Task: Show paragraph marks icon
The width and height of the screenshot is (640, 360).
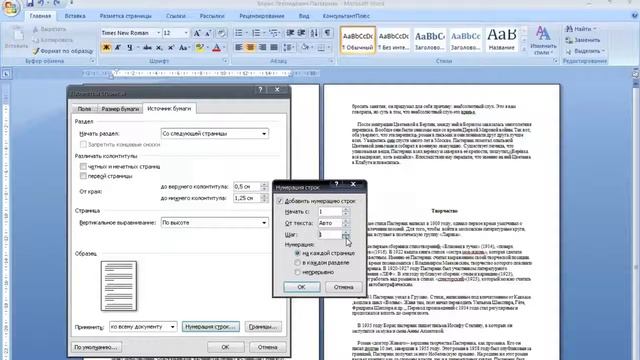Action: (327, 33)
